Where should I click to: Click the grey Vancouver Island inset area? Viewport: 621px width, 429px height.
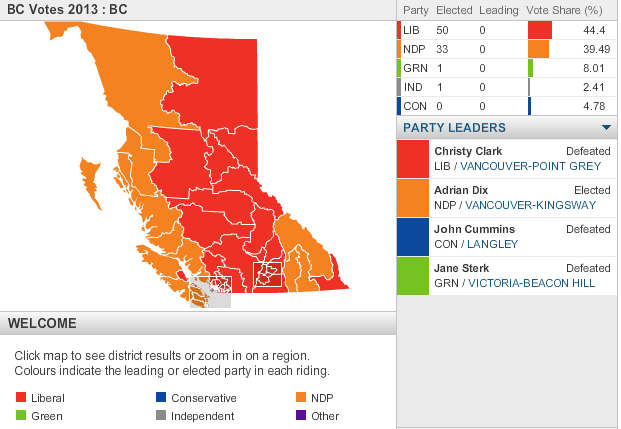click(213, 293)
